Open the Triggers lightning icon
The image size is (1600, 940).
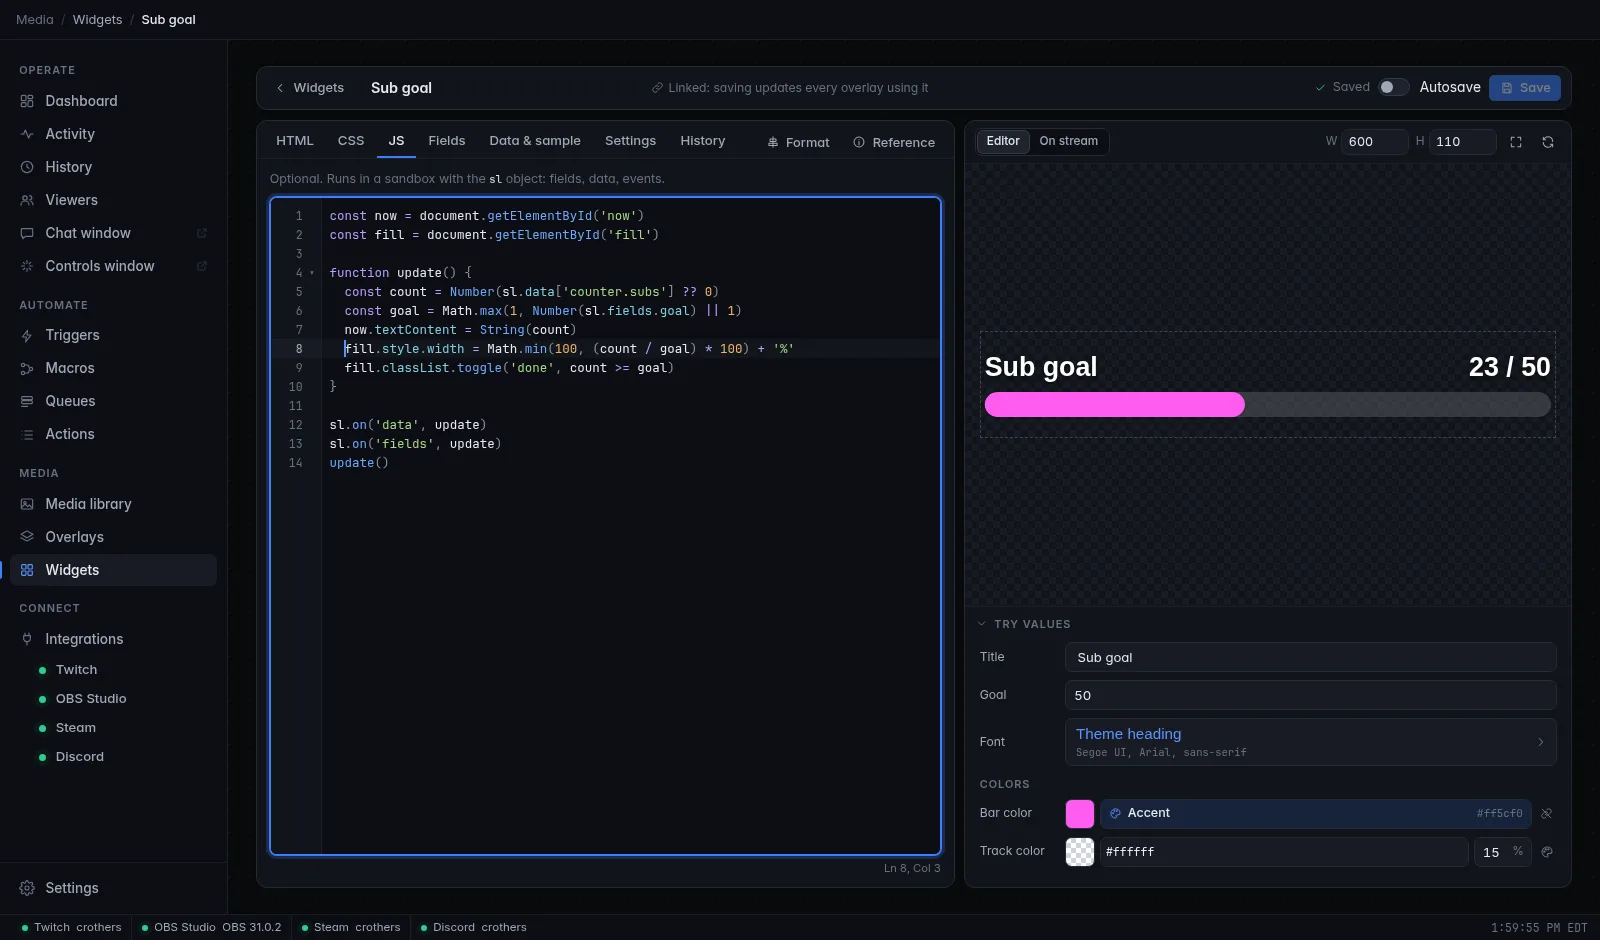click(27, 335)
